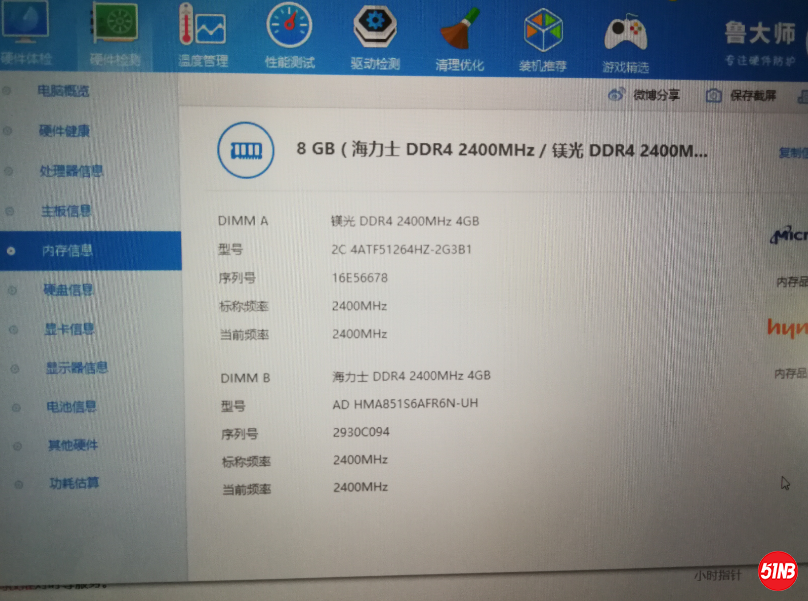Click the memory module icon beside 8 GB
This screenshot has height=601, width=808.
pyautogui.click(x=245, y=150)
